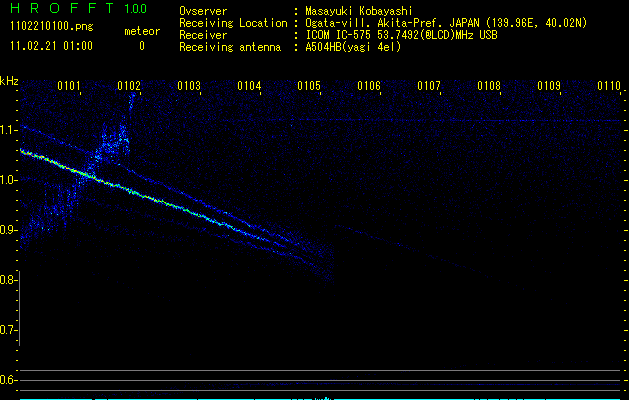Click the 0.7 frequency axis label
The width and height of the screenshot is (629, 400).
click(x=9, y=330)
